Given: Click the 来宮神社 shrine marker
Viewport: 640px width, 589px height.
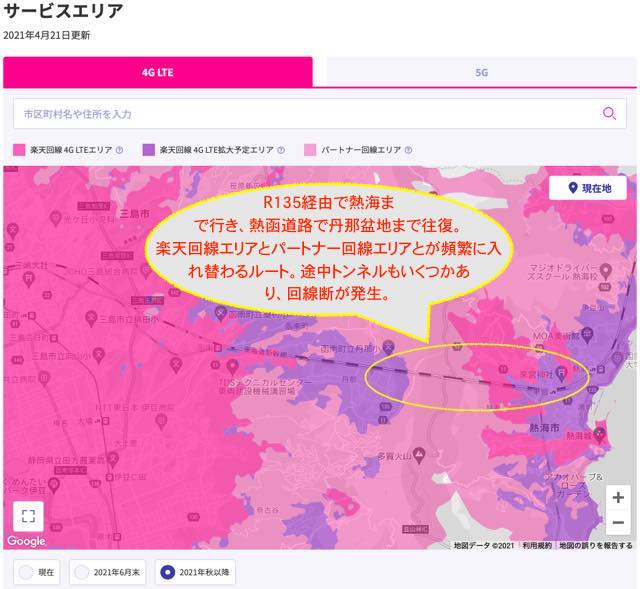Looking at the screenshot, I should (562, 373).
